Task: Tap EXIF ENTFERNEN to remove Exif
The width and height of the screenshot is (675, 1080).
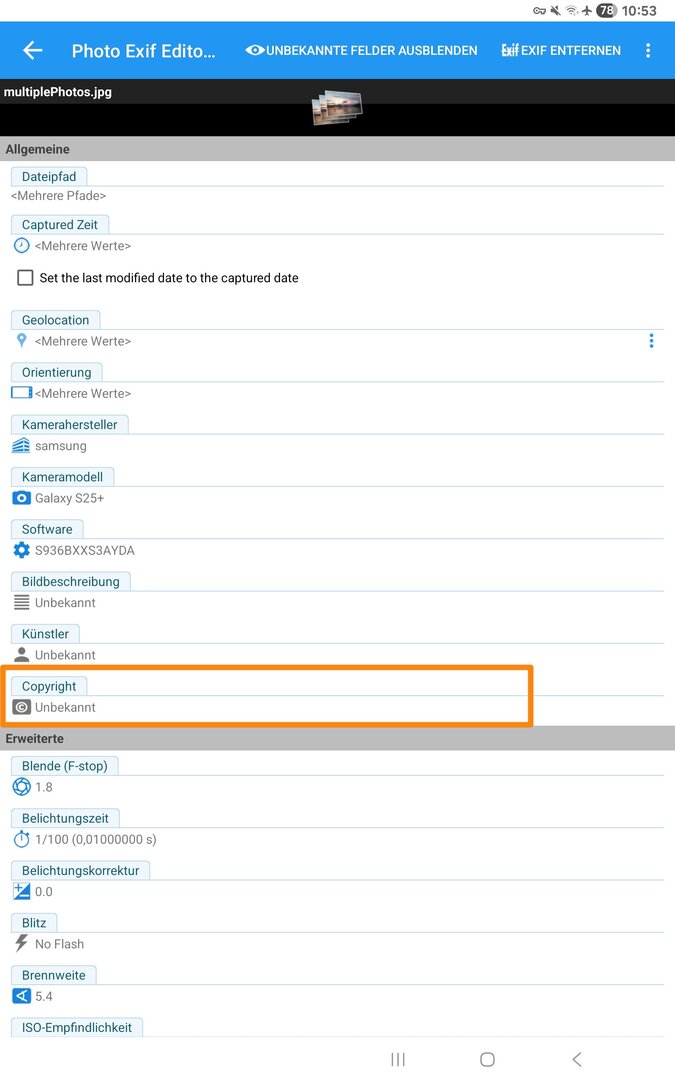Action: tap(561, 50)
